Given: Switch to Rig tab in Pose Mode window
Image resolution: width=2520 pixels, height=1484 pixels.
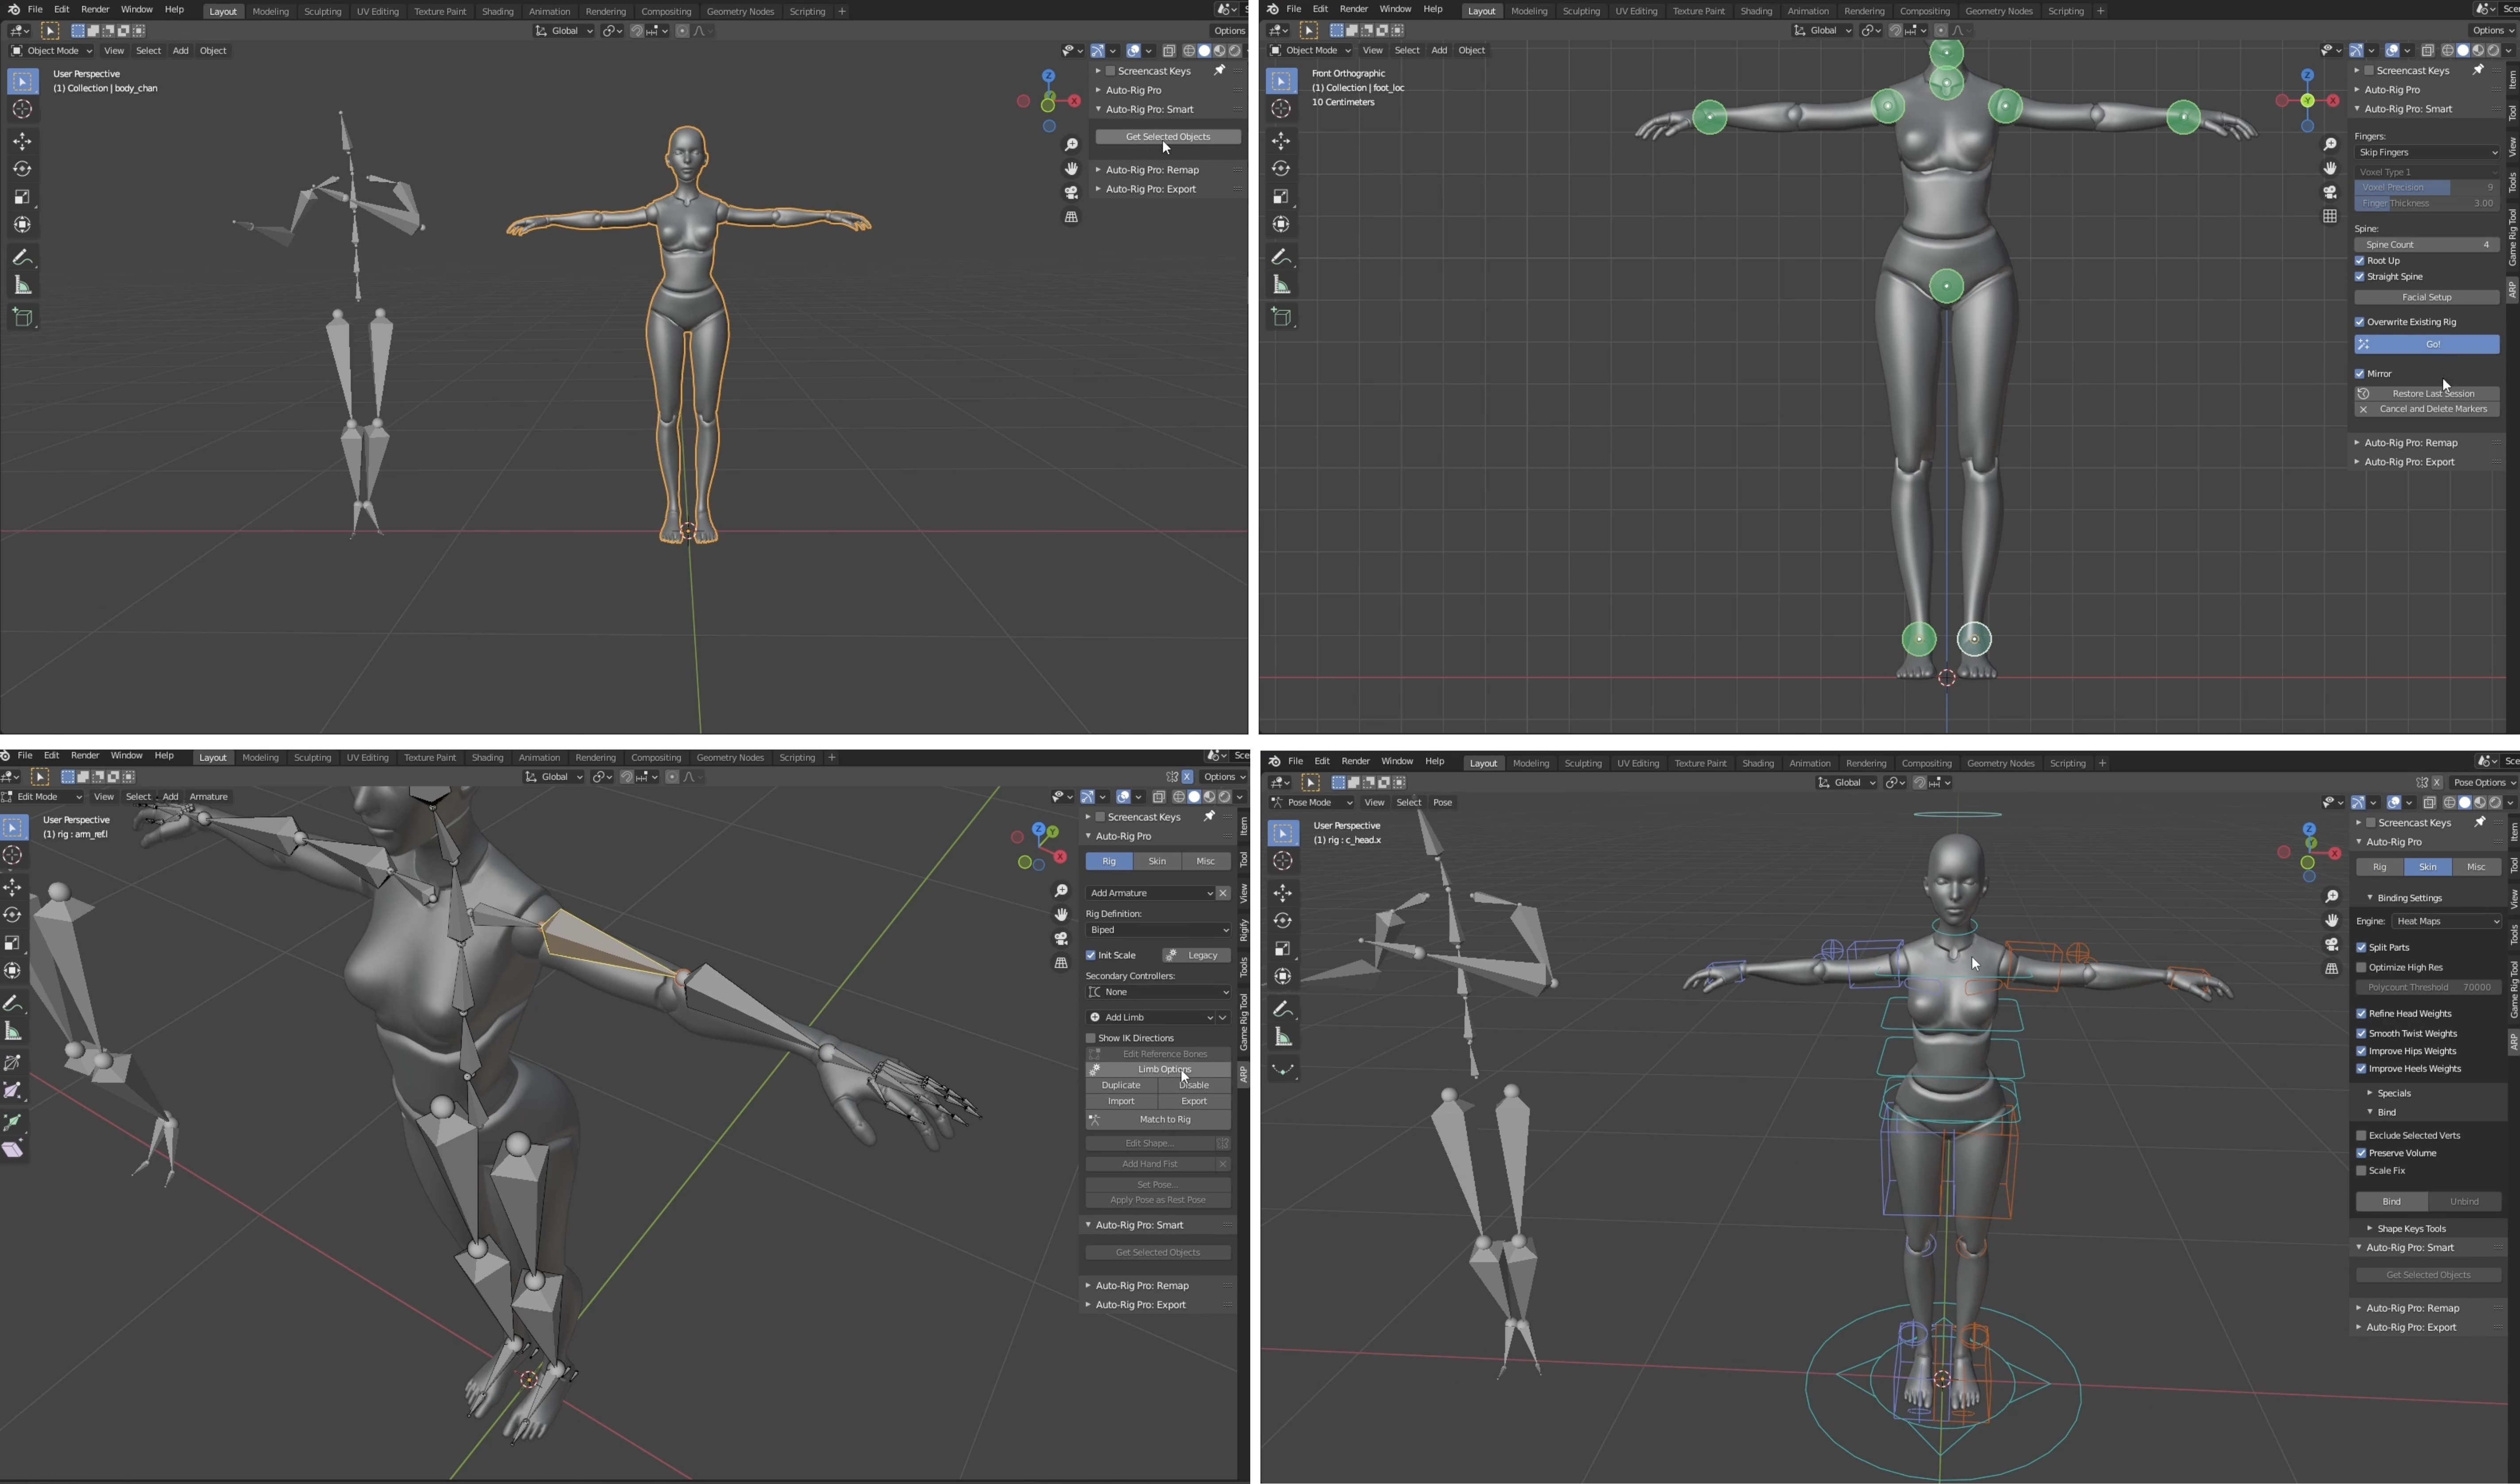Looking at the screenshot, I should point(2380,867).
